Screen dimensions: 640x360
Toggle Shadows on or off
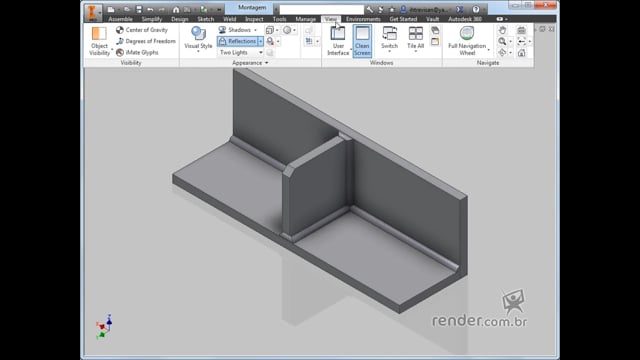coord(235,30)
